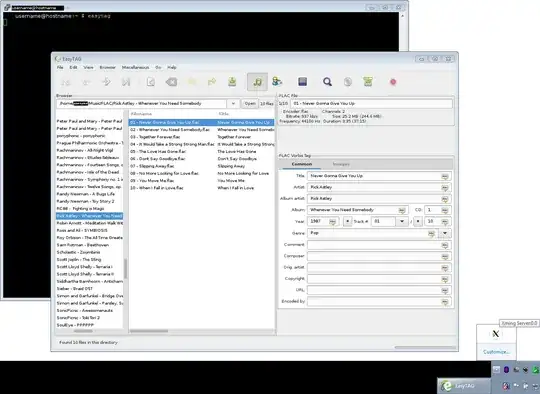Screen dimensions: 540x394
Task: Toggle the tree browser view button
Action: [257, 82]
